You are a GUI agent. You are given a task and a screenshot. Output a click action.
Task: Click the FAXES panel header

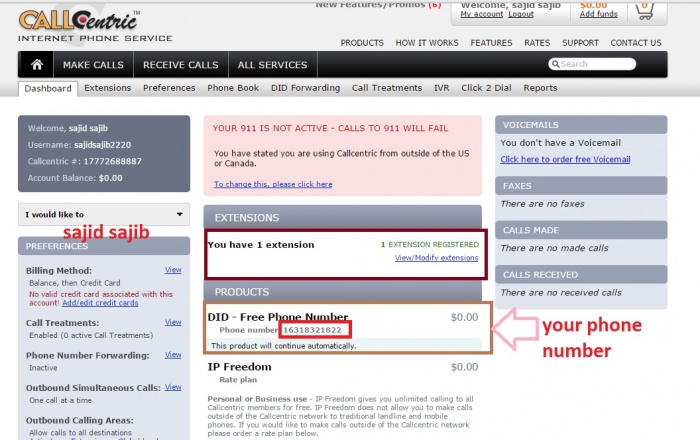click(581, 186)
